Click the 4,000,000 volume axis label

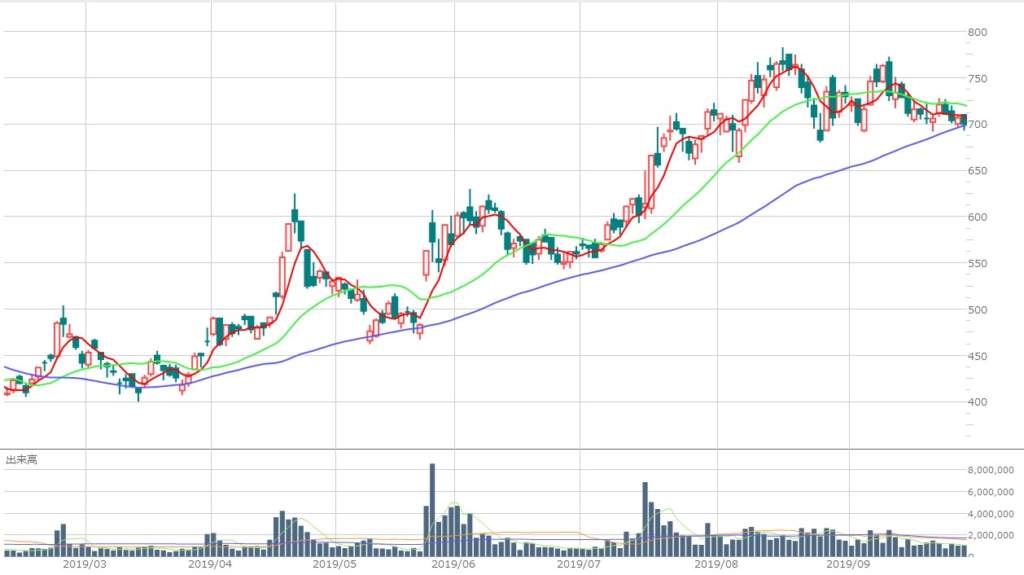990,514
